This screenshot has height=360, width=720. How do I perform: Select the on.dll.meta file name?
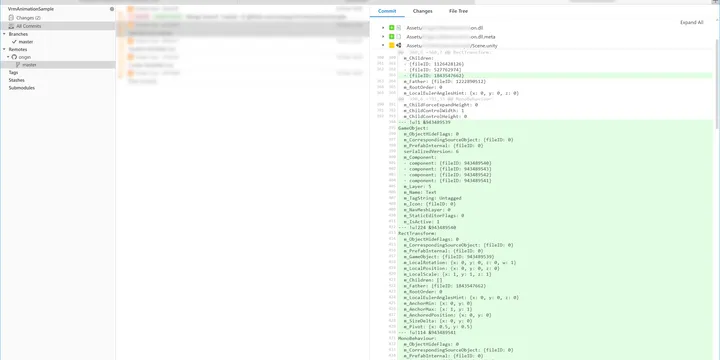coord(451,37)
